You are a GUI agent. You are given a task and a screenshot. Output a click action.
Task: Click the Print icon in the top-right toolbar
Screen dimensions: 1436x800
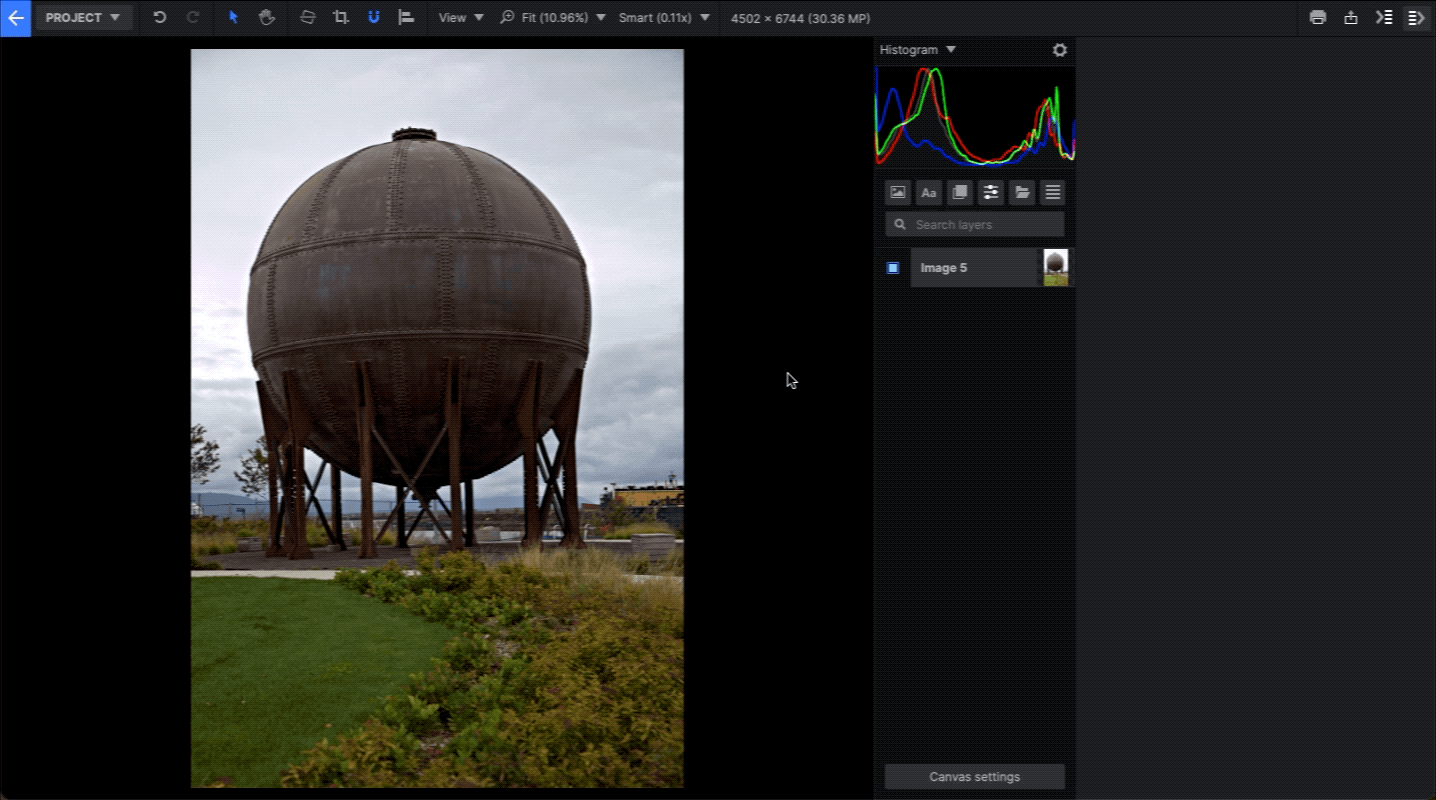click(x=1318, y=17)
